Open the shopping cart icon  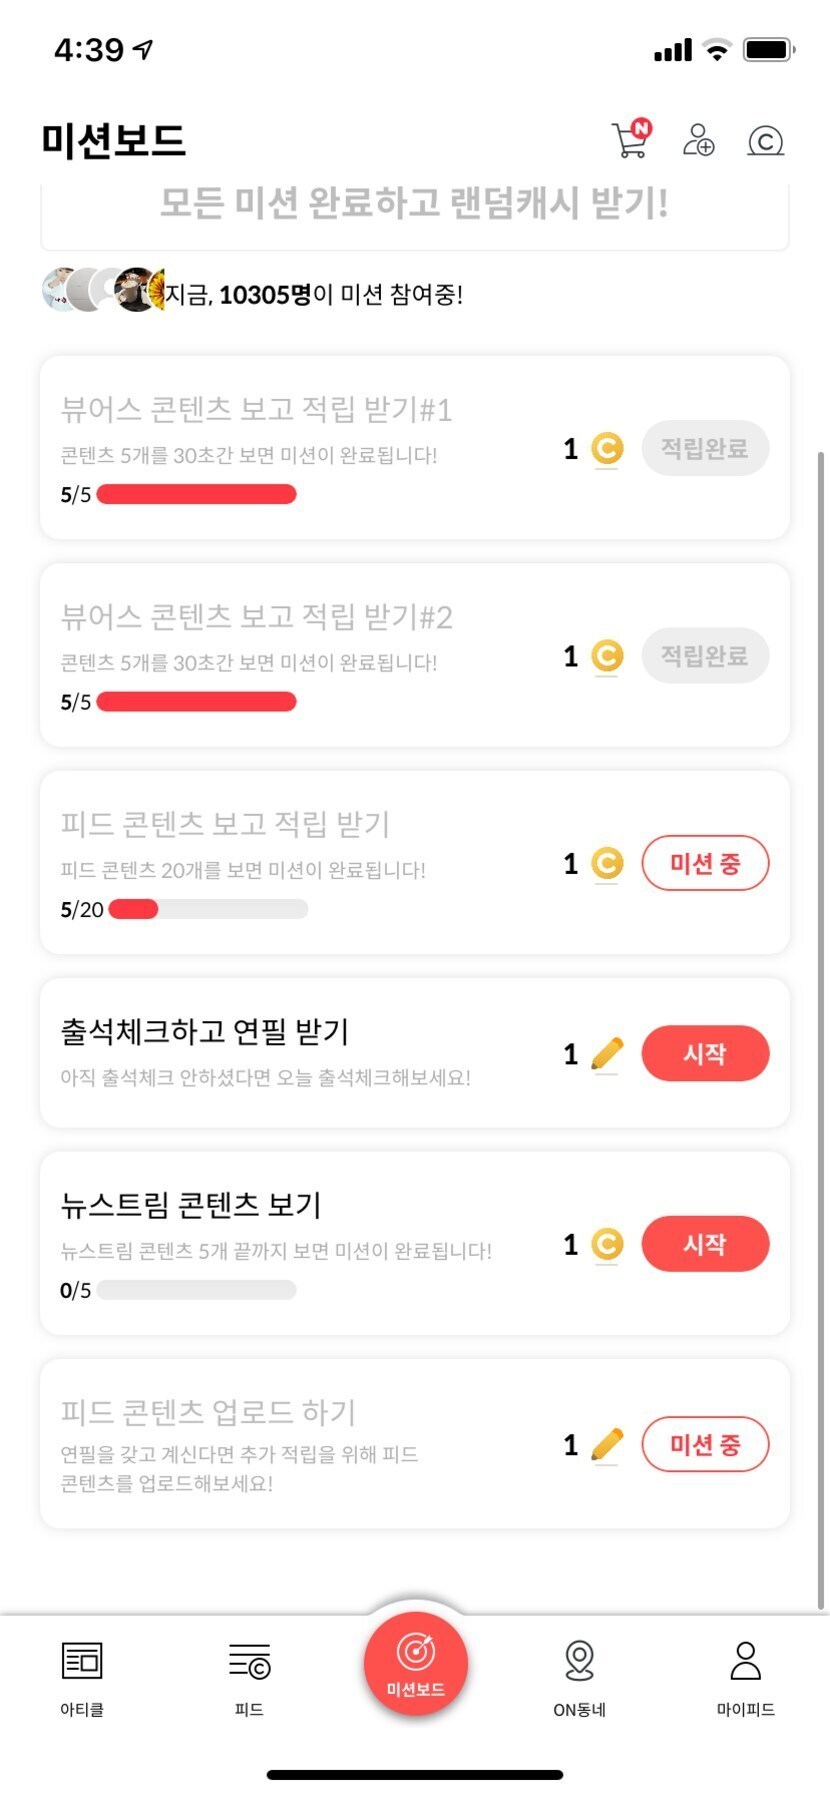(630, 140)
